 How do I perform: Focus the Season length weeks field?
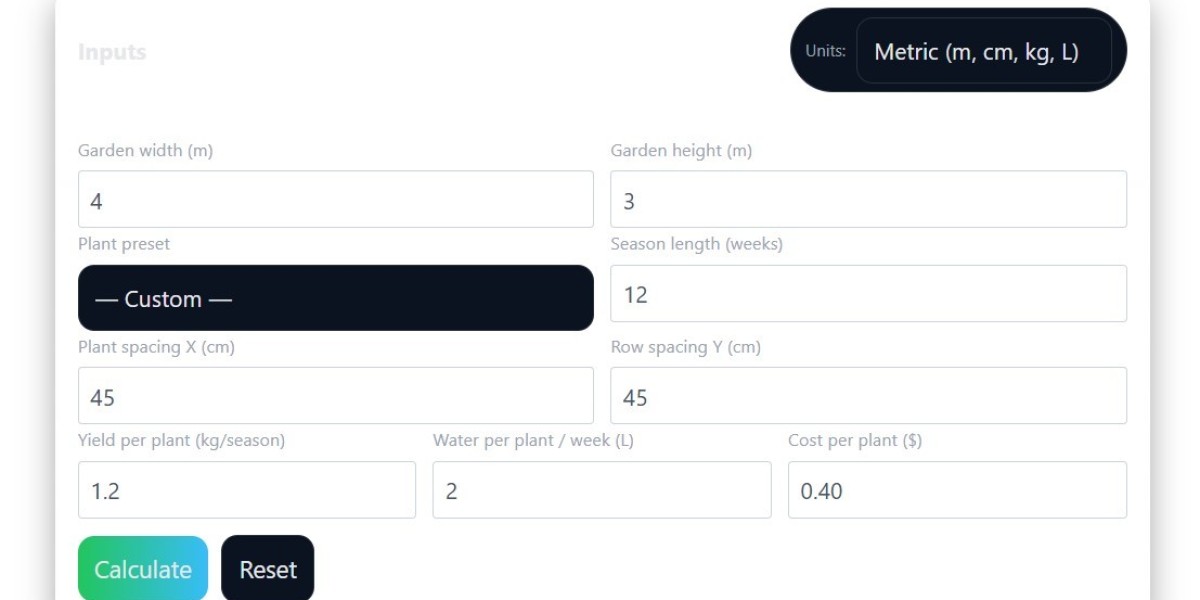868,293
